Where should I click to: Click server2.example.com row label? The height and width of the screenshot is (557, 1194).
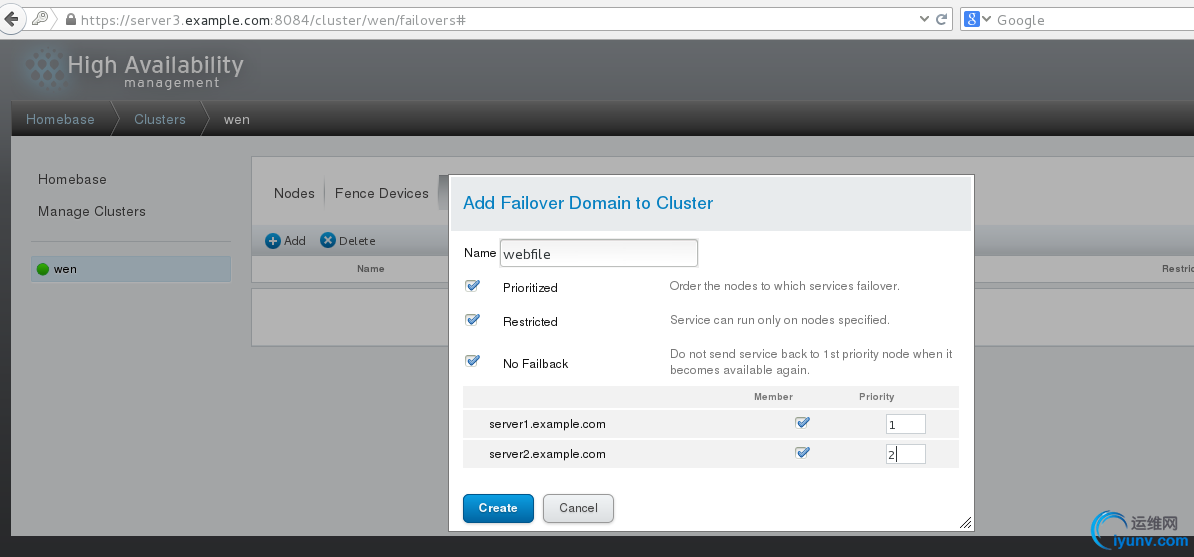(x=548, y=454)
